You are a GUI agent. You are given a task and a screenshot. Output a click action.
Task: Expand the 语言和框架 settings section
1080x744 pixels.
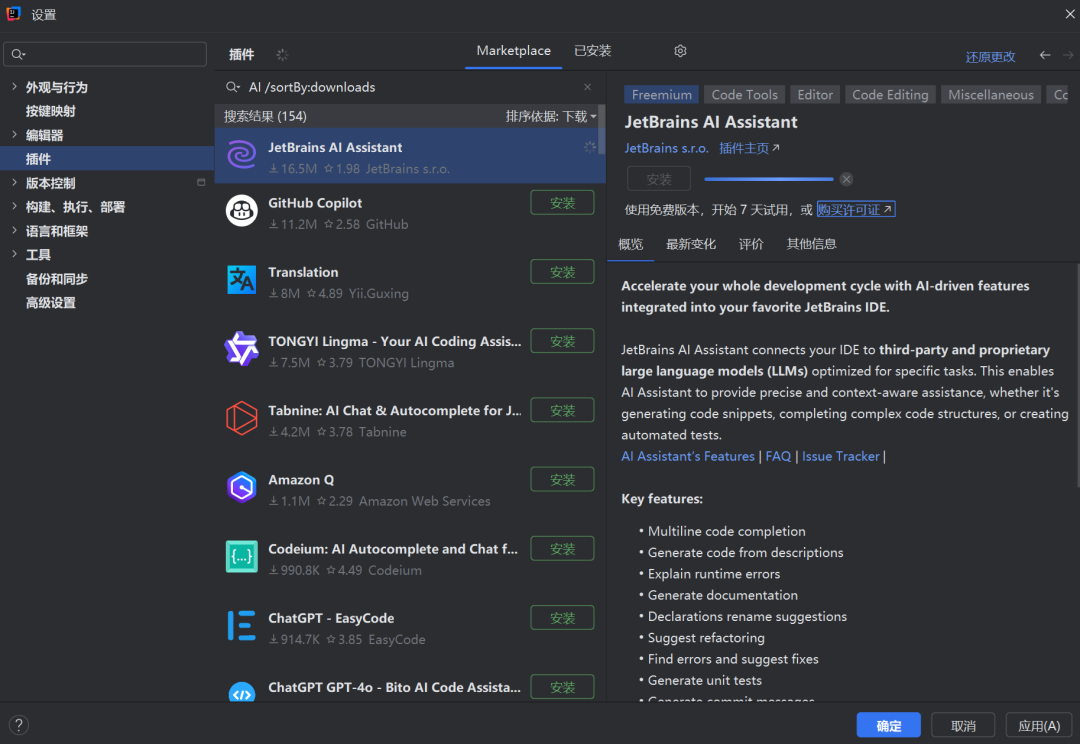(x=14, y=231)
